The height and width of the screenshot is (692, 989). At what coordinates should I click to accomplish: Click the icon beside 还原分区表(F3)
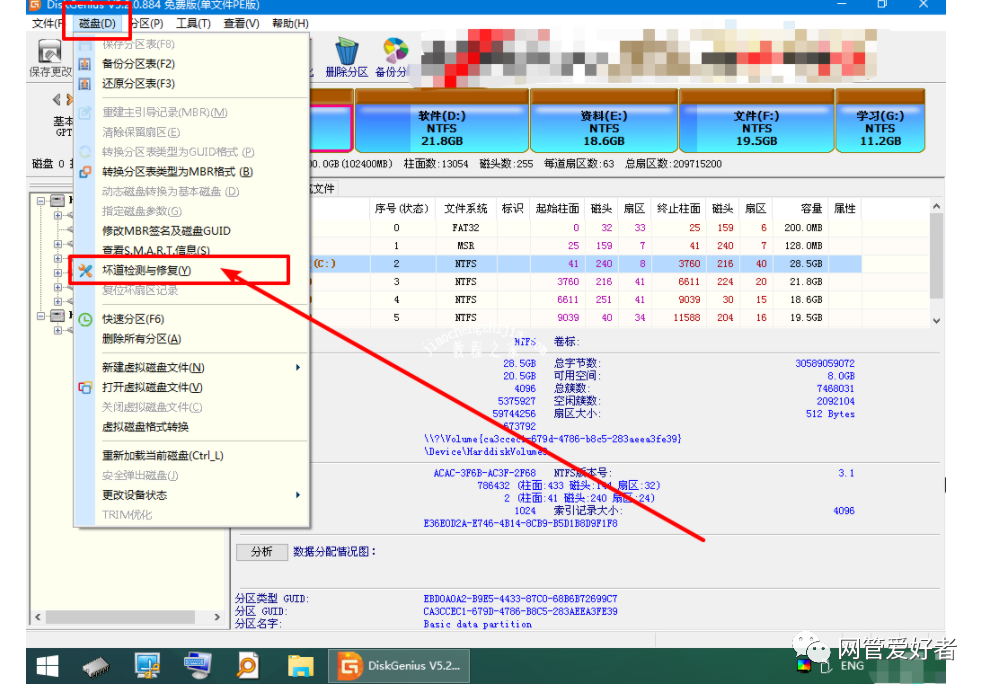85,84
